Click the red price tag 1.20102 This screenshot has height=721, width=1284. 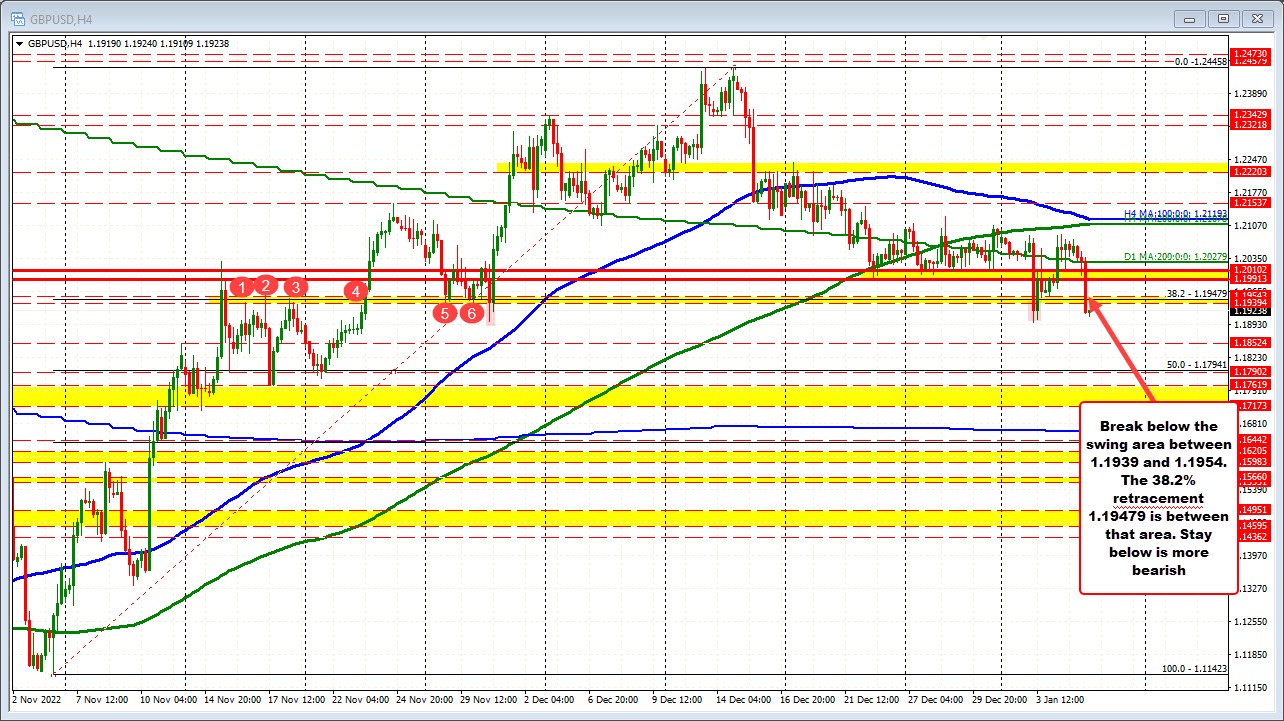click(1251, 269)
